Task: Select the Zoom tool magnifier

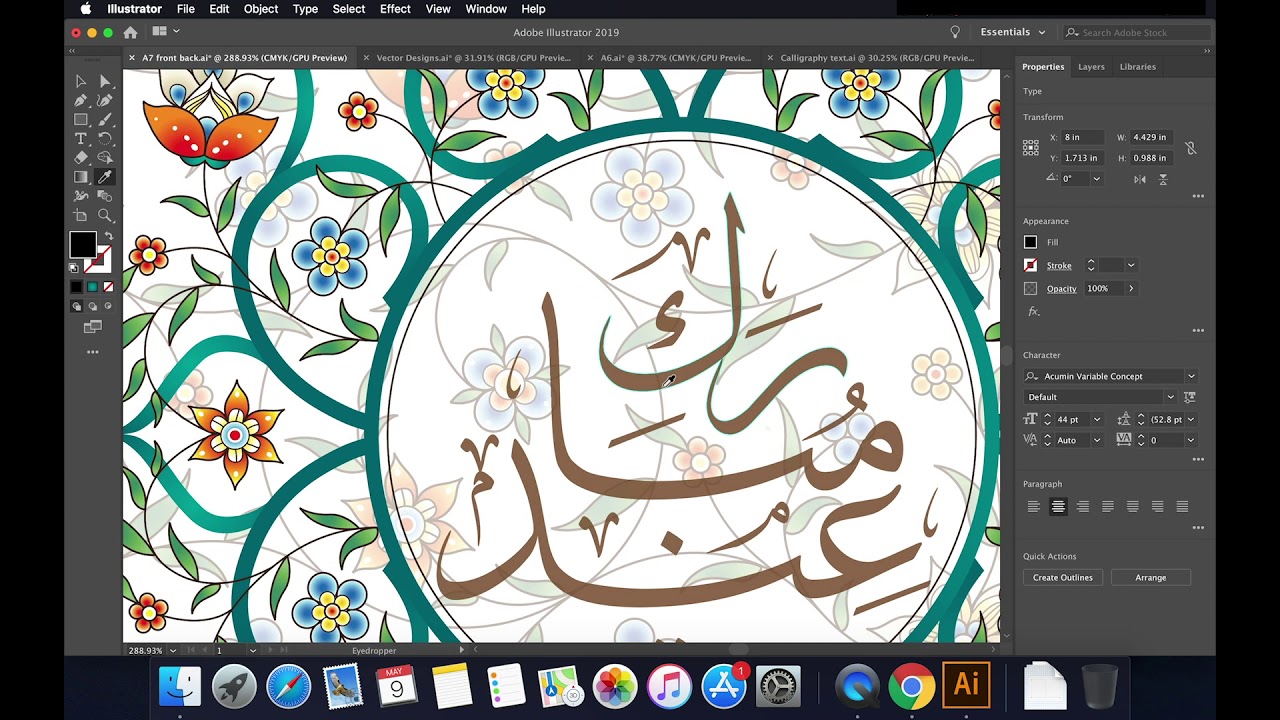Action: coord(105,215)
